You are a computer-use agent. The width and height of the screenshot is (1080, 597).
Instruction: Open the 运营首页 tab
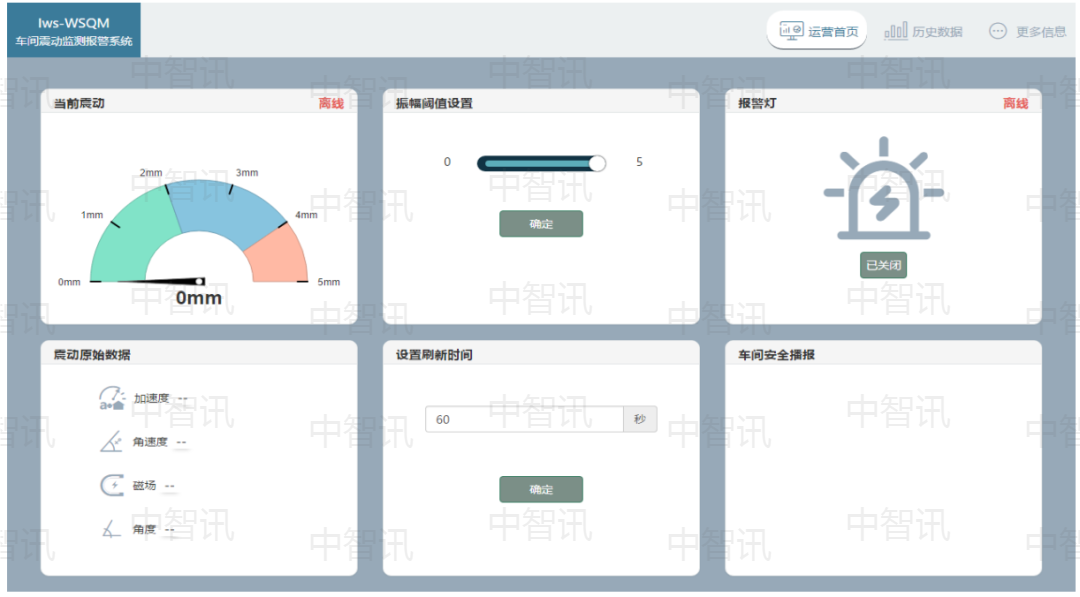[x=817, y=31]
